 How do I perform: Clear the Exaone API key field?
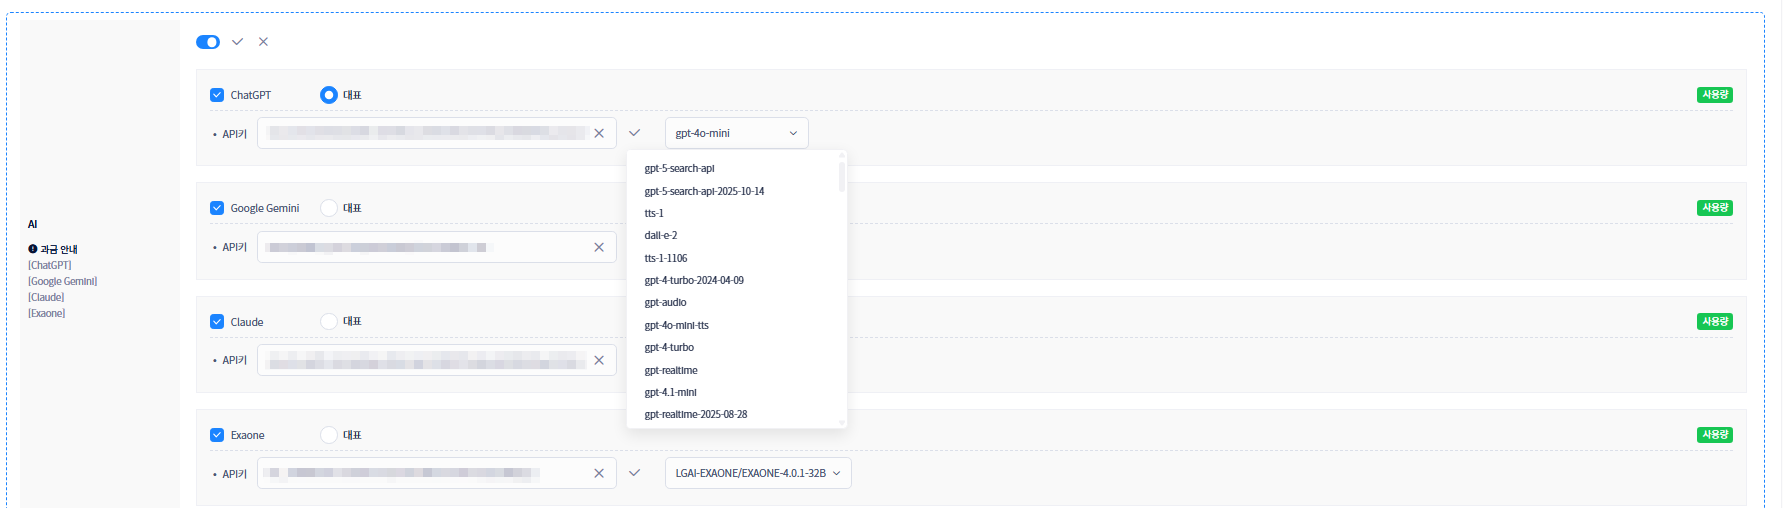(599, 473)
